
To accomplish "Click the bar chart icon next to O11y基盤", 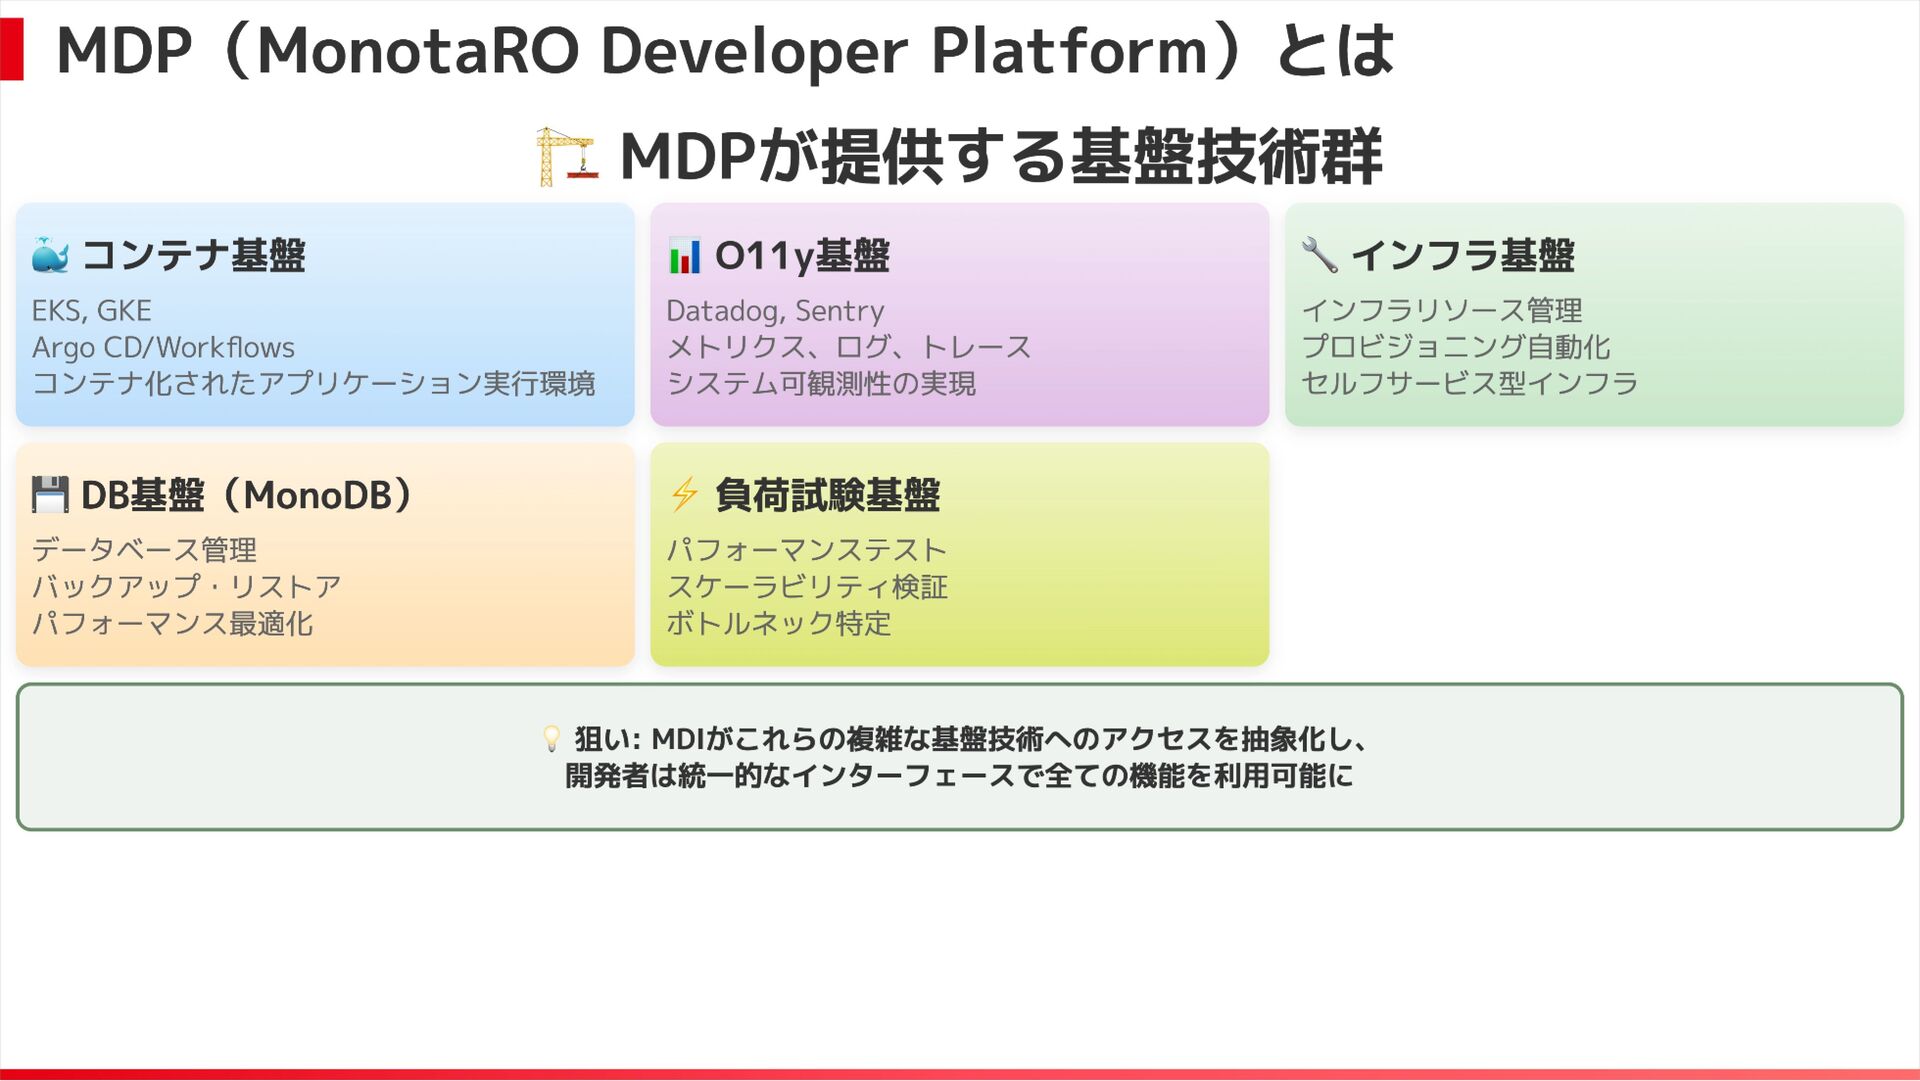I will pos(685,256).
